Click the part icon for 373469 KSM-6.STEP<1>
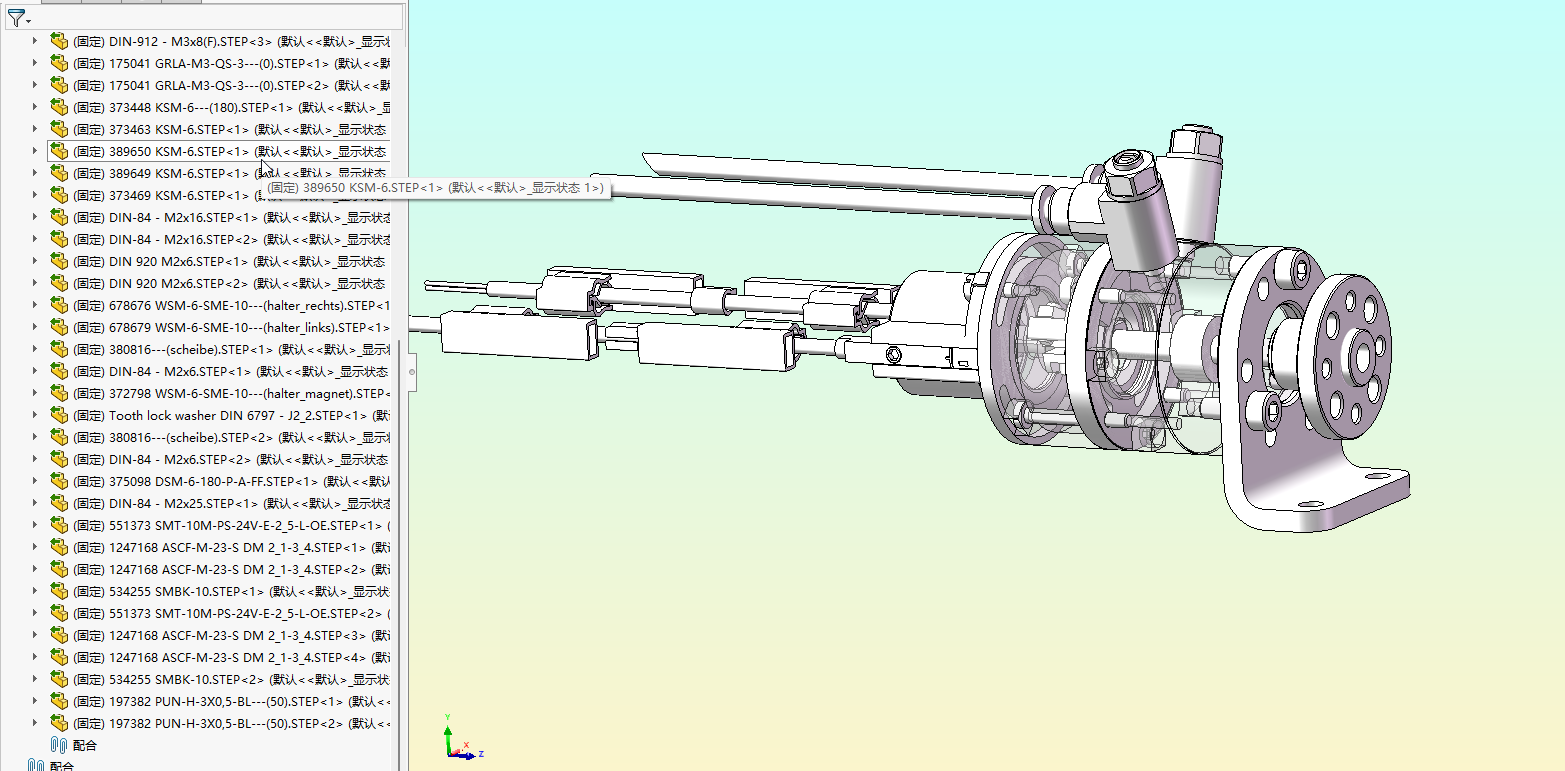This screenshot has height=771, width=1565. [59, 195]
